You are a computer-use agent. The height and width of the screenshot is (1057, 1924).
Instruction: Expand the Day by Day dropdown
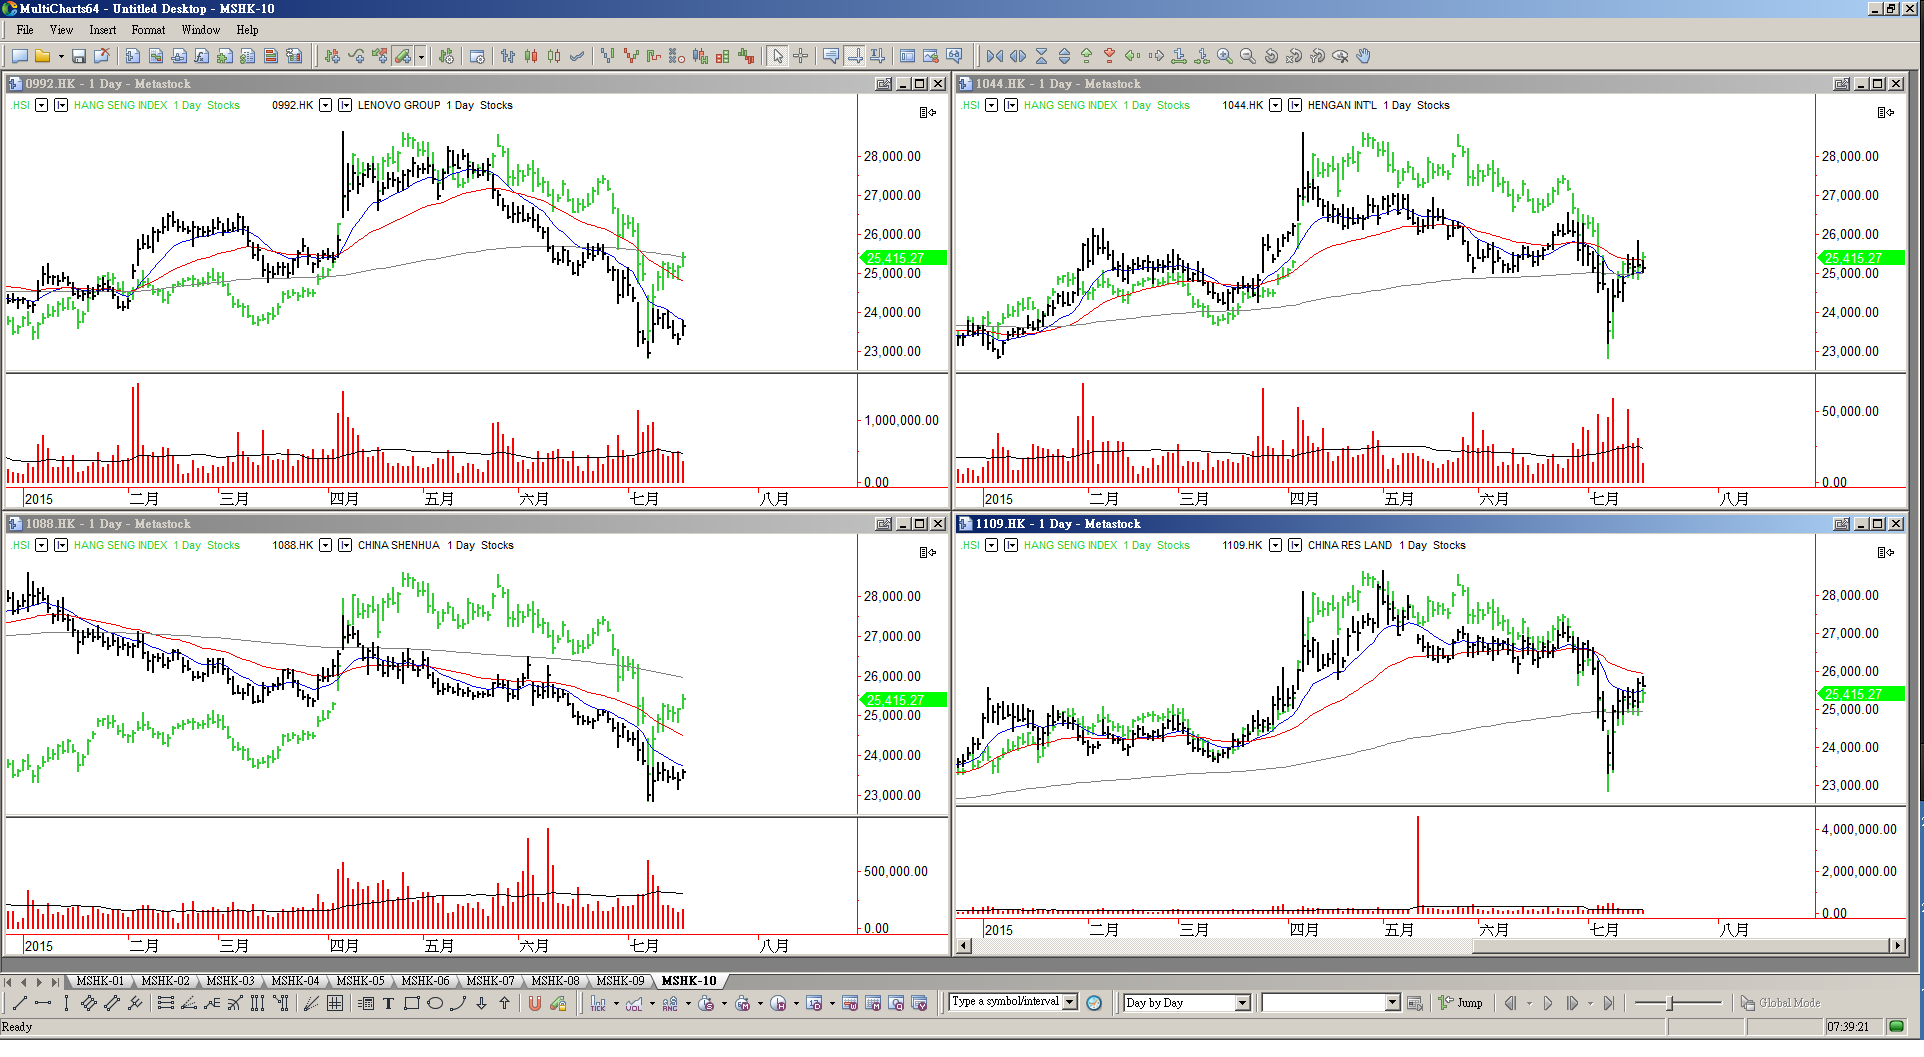1242,1003
